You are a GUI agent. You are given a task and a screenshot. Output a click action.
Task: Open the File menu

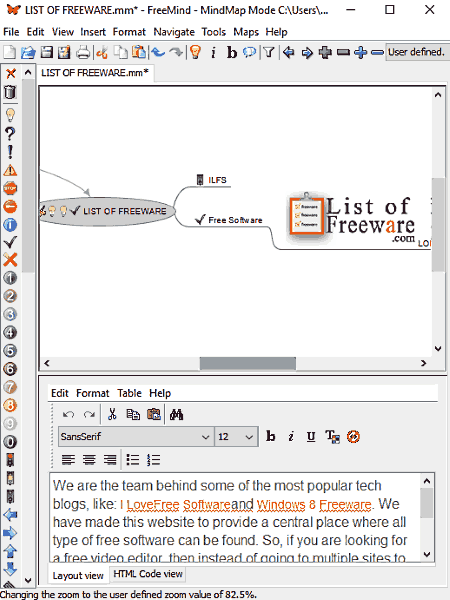[x=11, y=32]
